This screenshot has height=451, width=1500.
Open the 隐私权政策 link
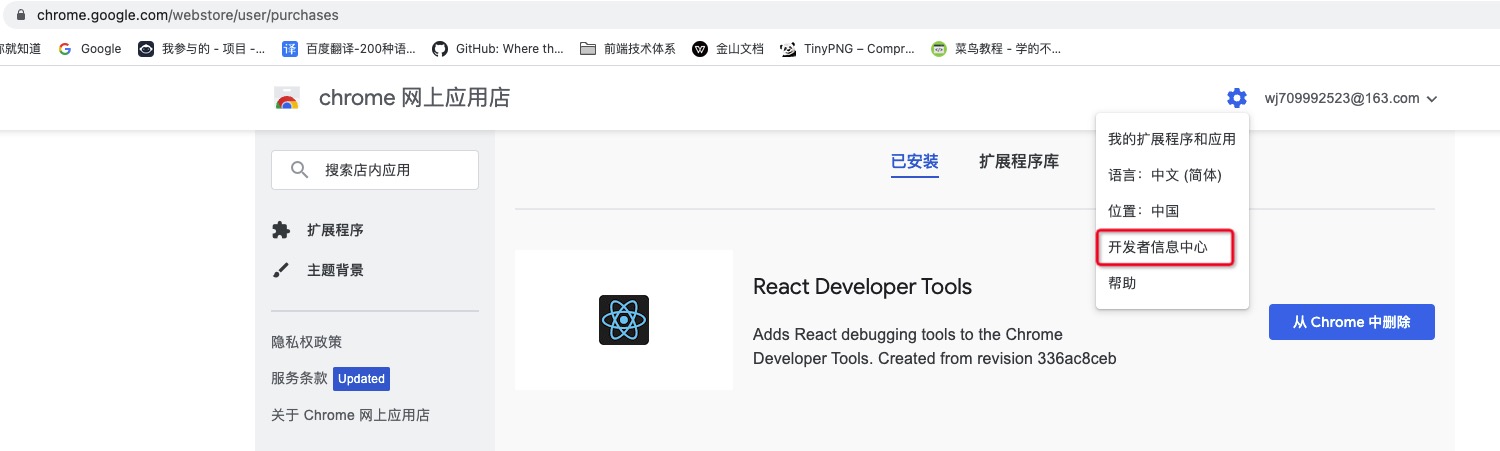(x=306, y=342)
